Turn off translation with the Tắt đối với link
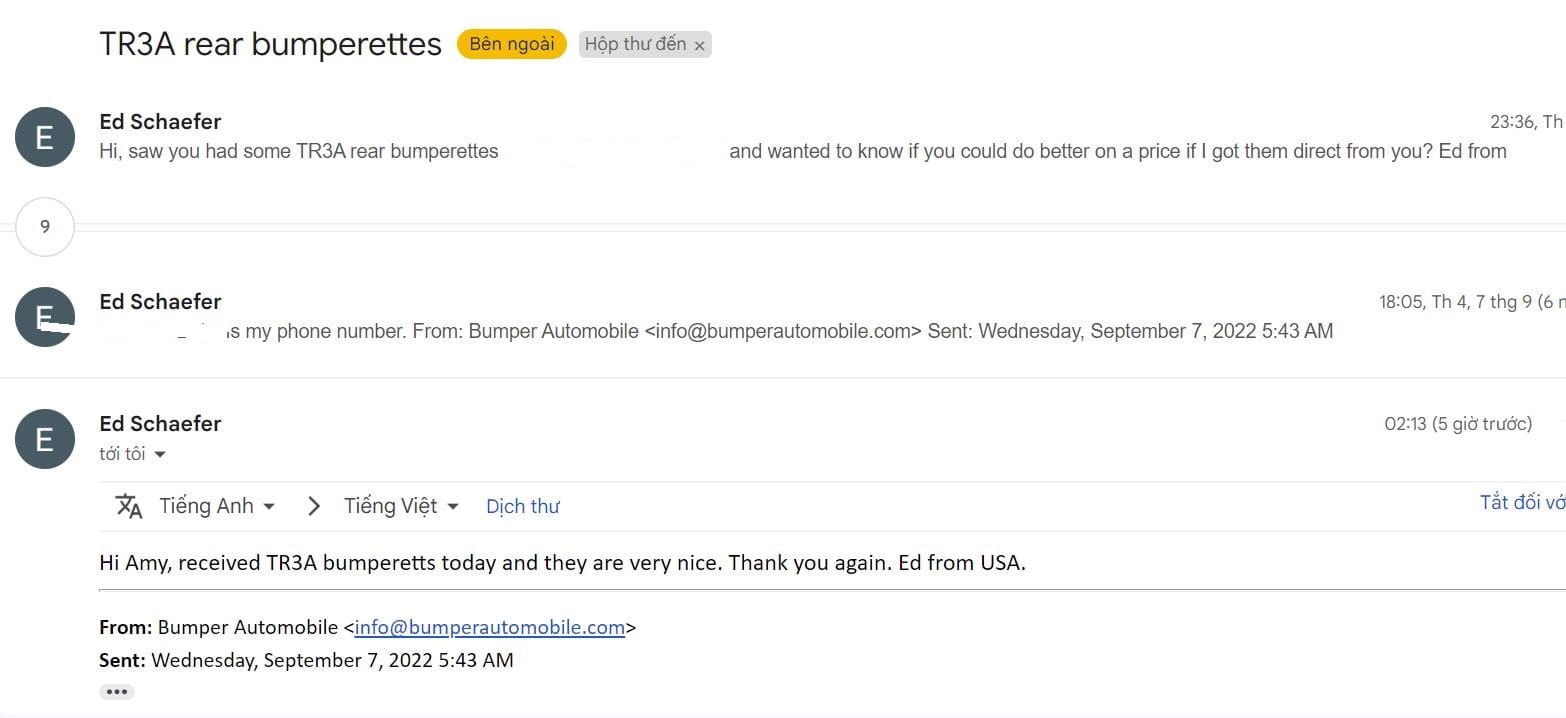Viewport: 1566px width, 718px height. (x=1522, y=502)
